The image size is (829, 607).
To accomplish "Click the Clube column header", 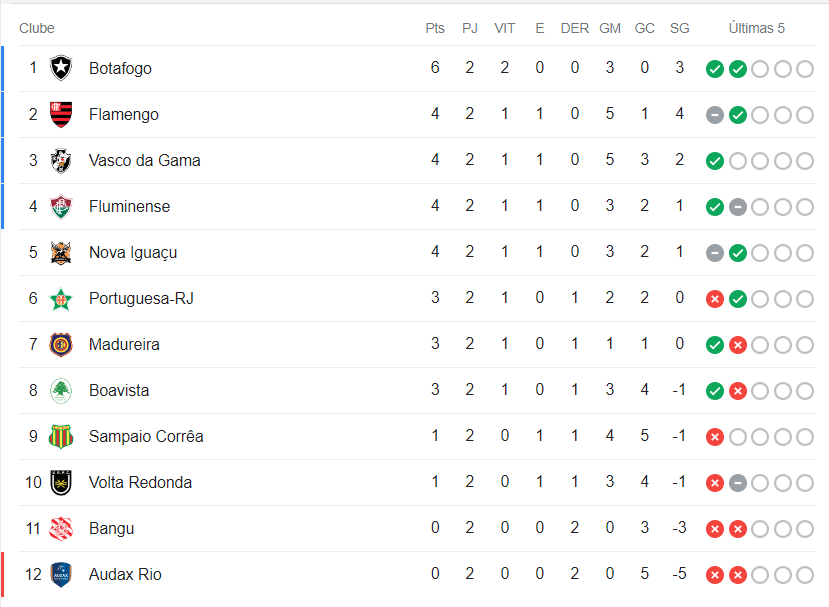I will tap(37, 28).
